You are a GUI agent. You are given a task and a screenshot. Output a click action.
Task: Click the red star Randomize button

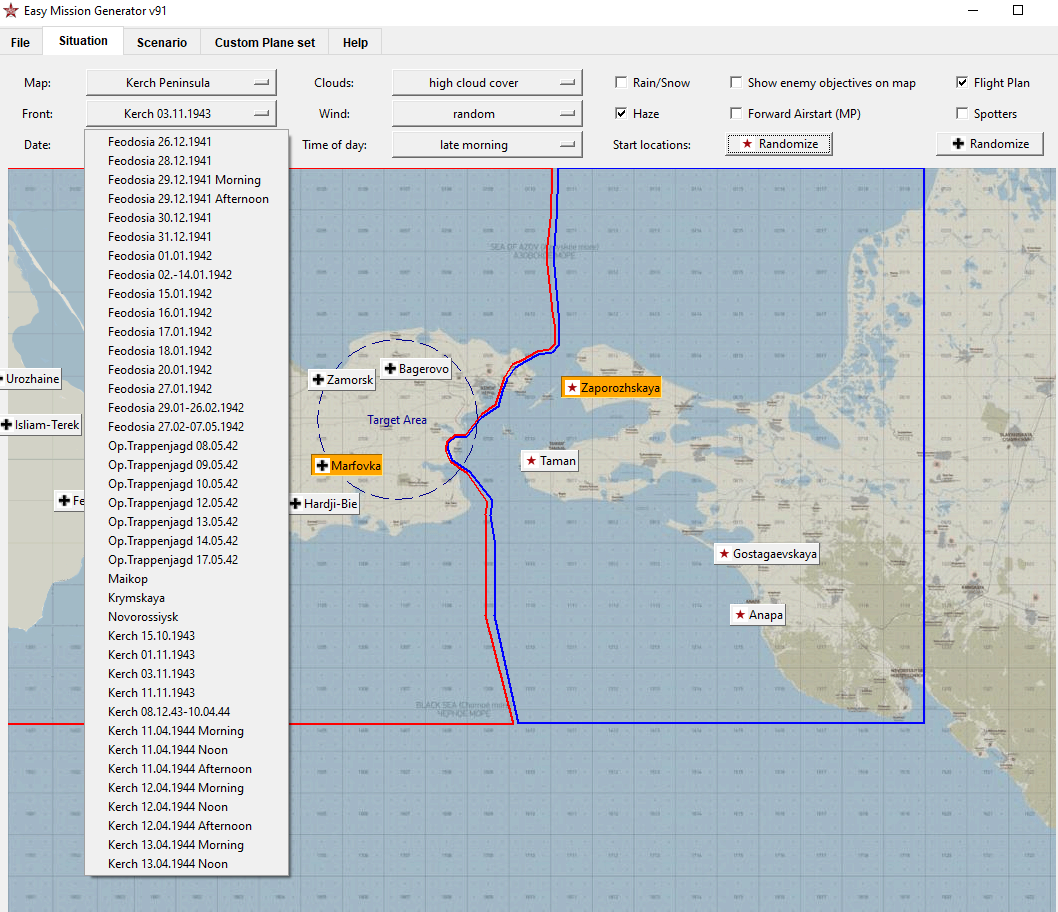[x=779, y=144]
